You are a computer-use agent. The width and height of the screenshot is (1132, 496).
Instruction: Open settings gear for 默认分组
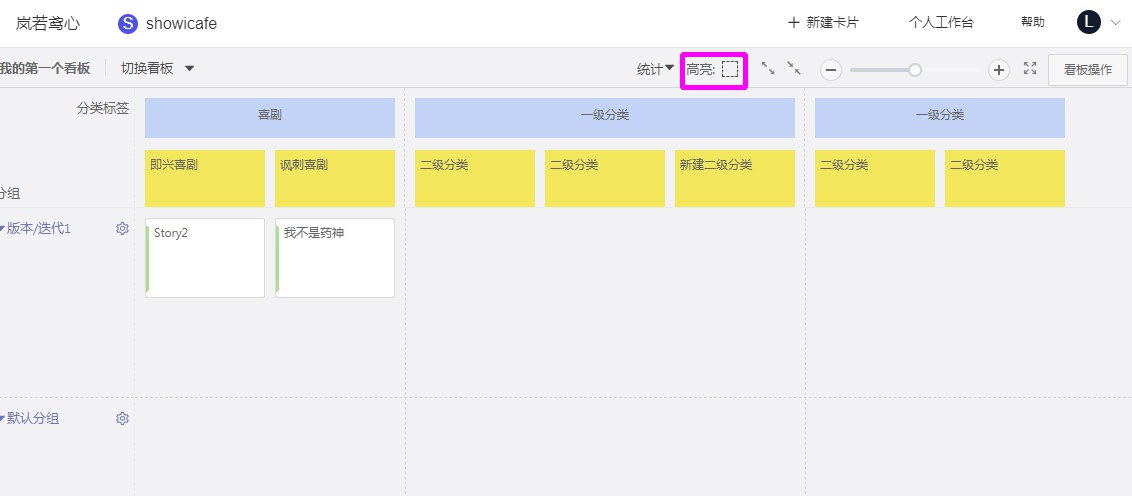click(x=122, y=419)
